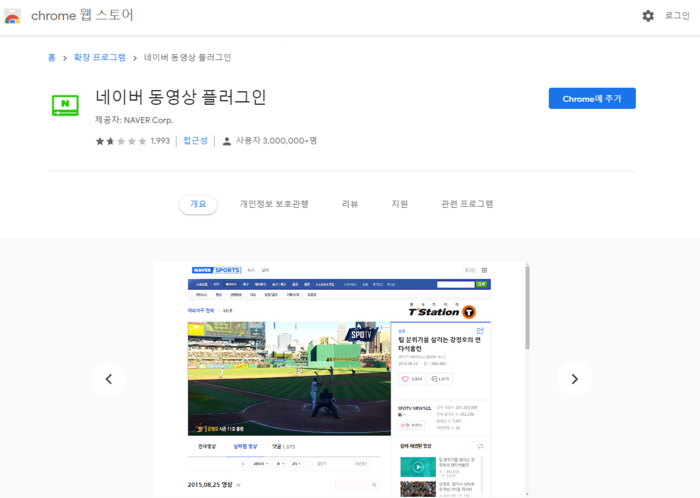Click the play button on the video thumbnail
Image resolution: width=700 pixels, height=498 pixels.
click(x=418, y=467)
